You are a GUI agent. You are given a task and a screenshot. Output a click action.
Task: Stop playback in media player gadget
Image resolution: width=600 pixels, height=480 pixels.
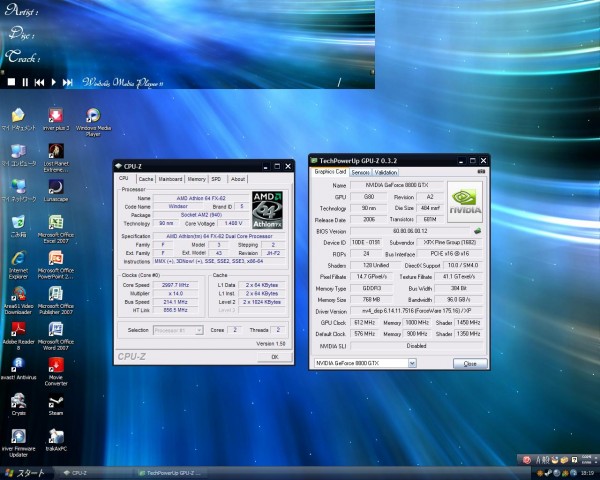tap(11, 82)
